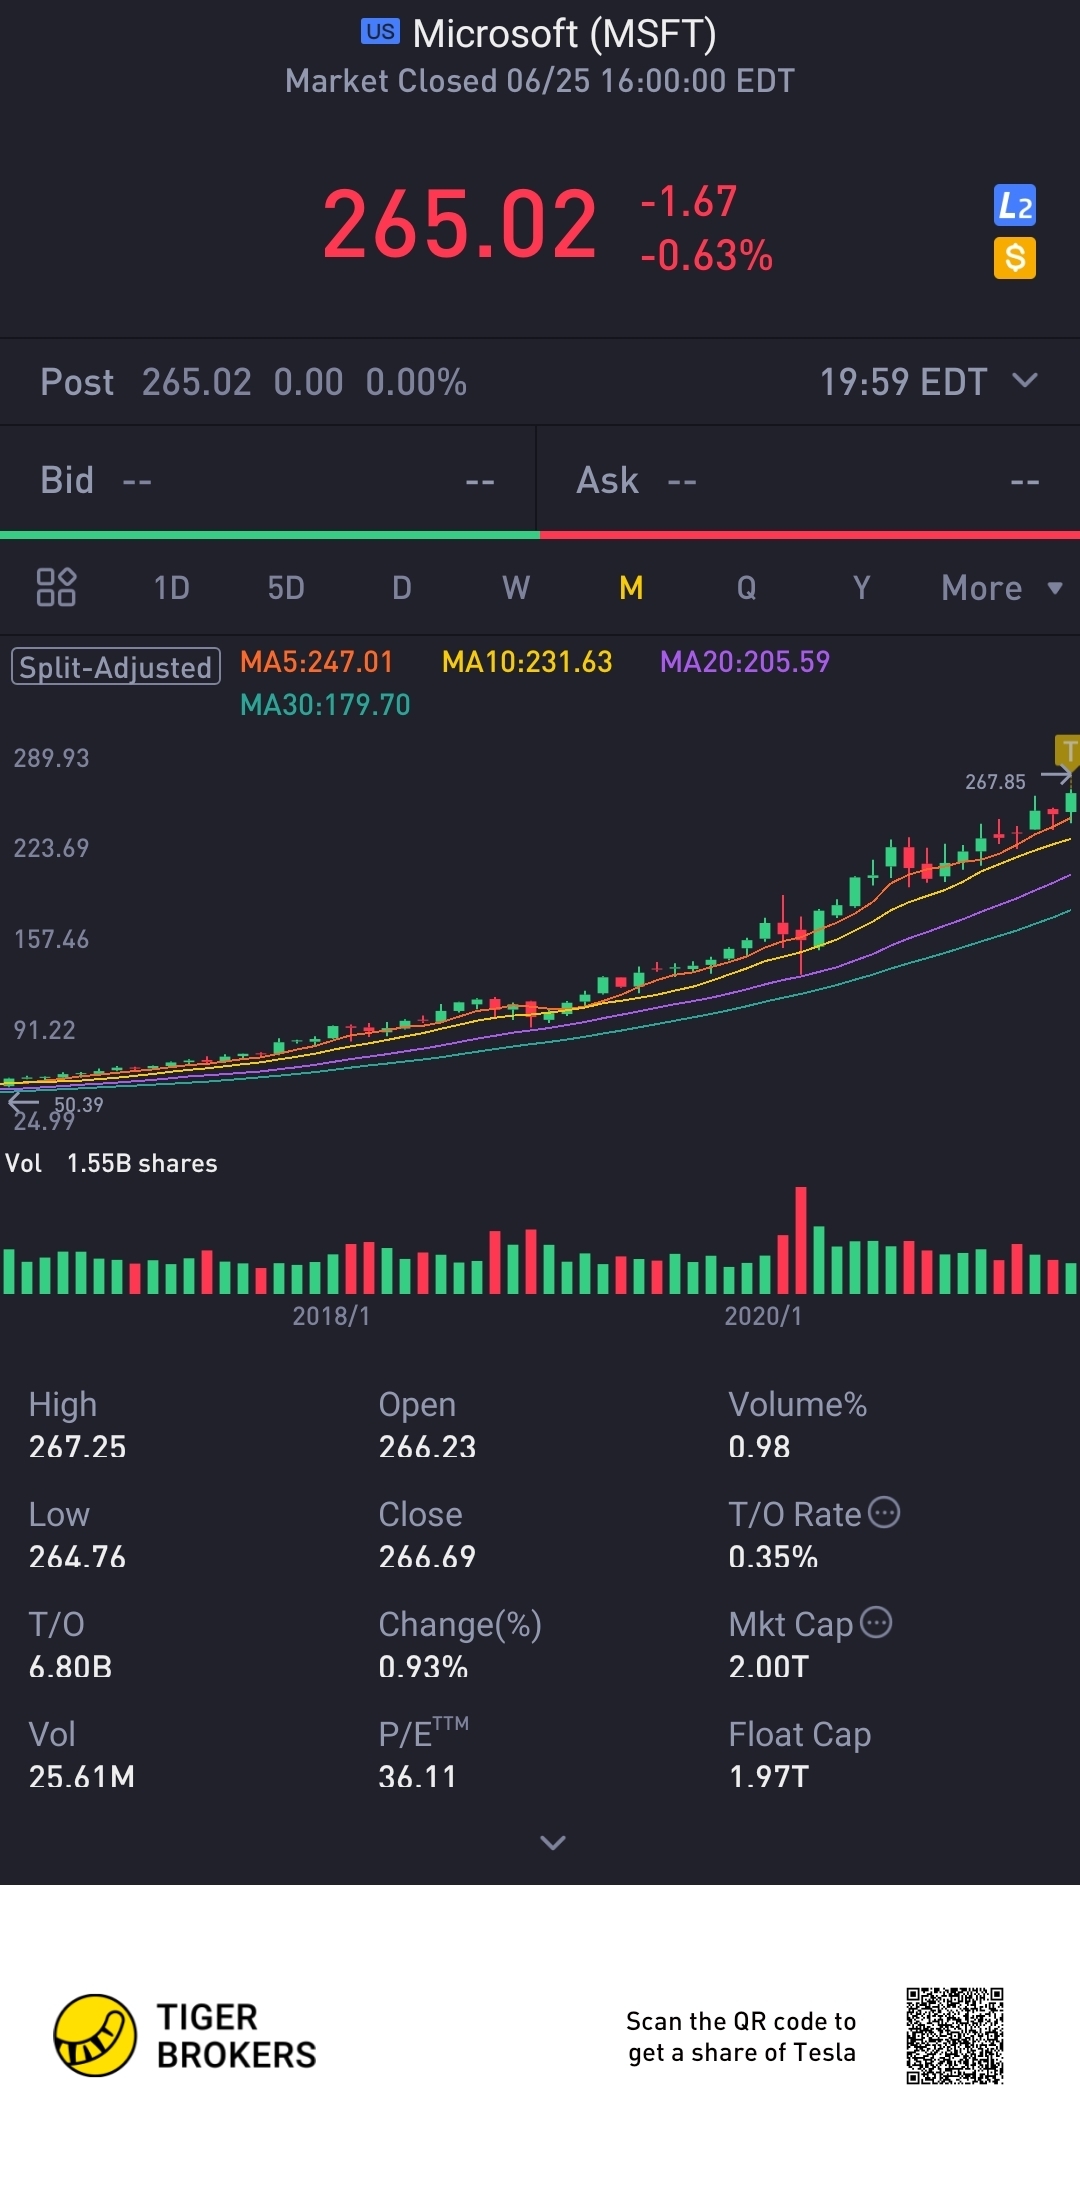Tap the High 267.25 value
The width and height of the screenshot is (1080, 2187).
(x=77, y=1447)
